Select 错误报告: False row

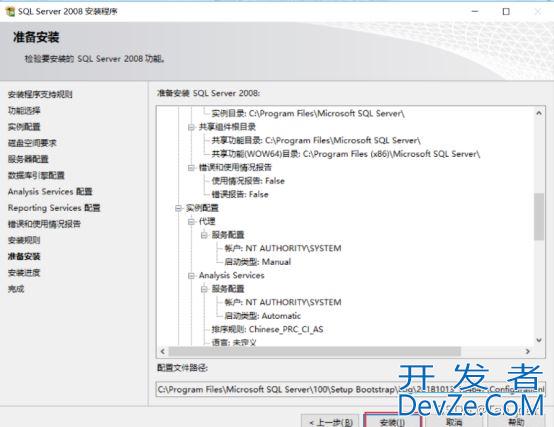[240, 194]
